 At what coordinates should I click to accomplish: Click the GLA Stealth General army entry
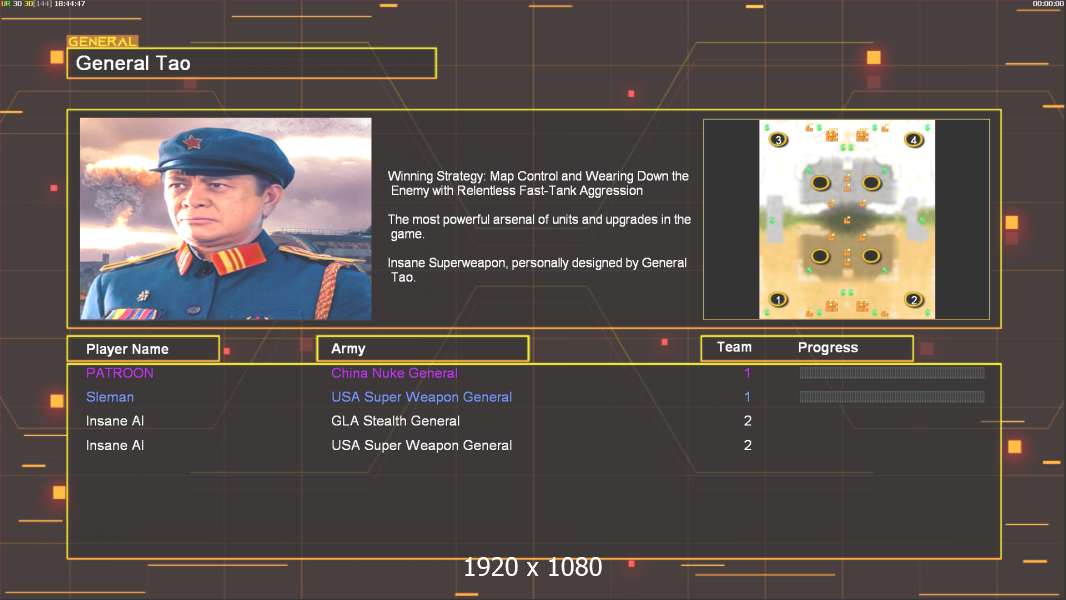pos(396,421)
